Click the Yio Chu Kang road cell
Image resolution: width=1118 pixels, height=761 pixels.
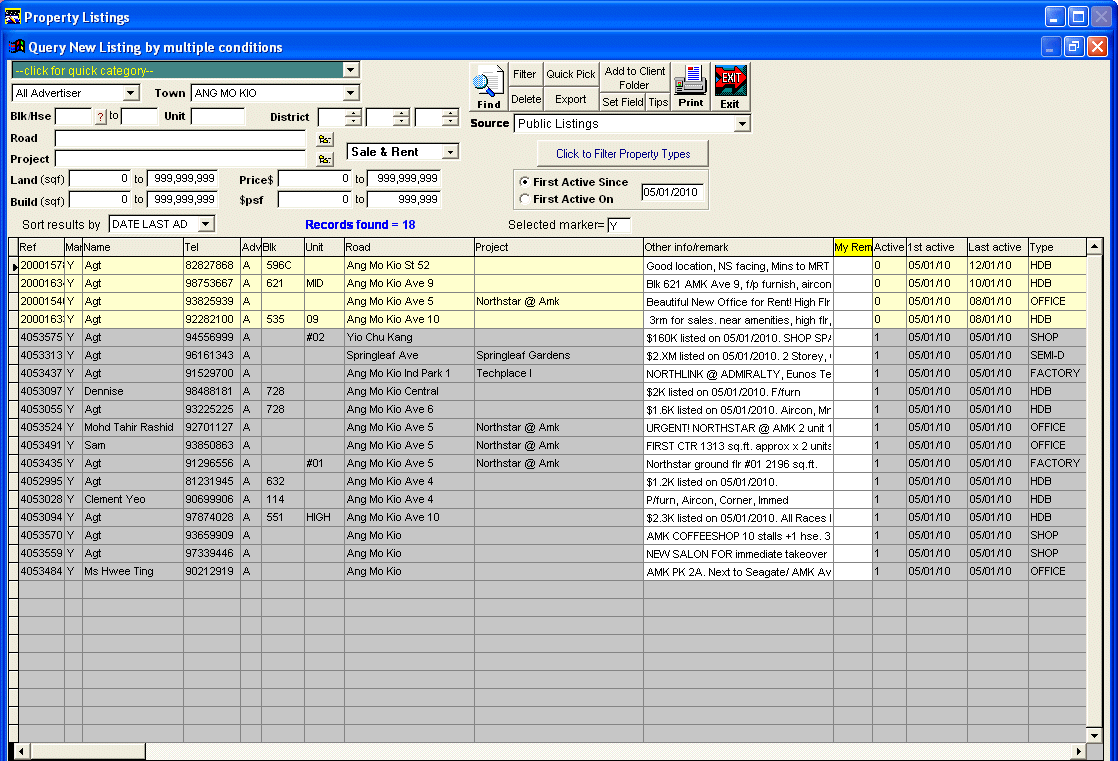click(x=409, y=337)
